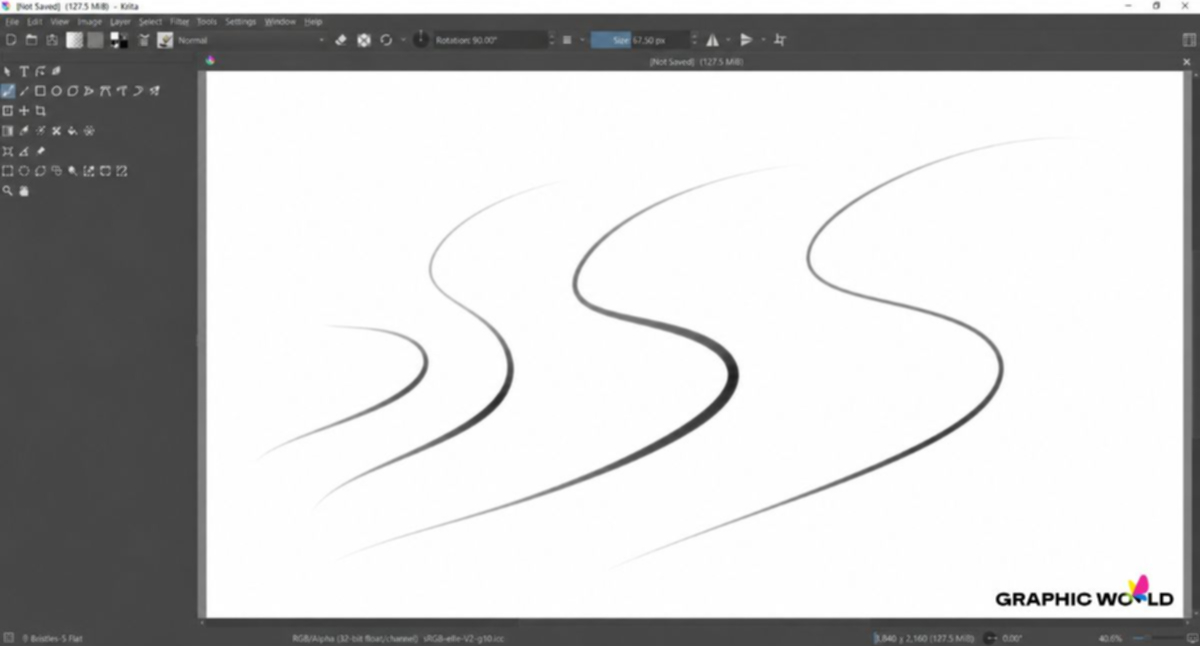Open the Normal blending mode dropdown
The height and width of the screenshot is (646, 1200).
point(251,40)
